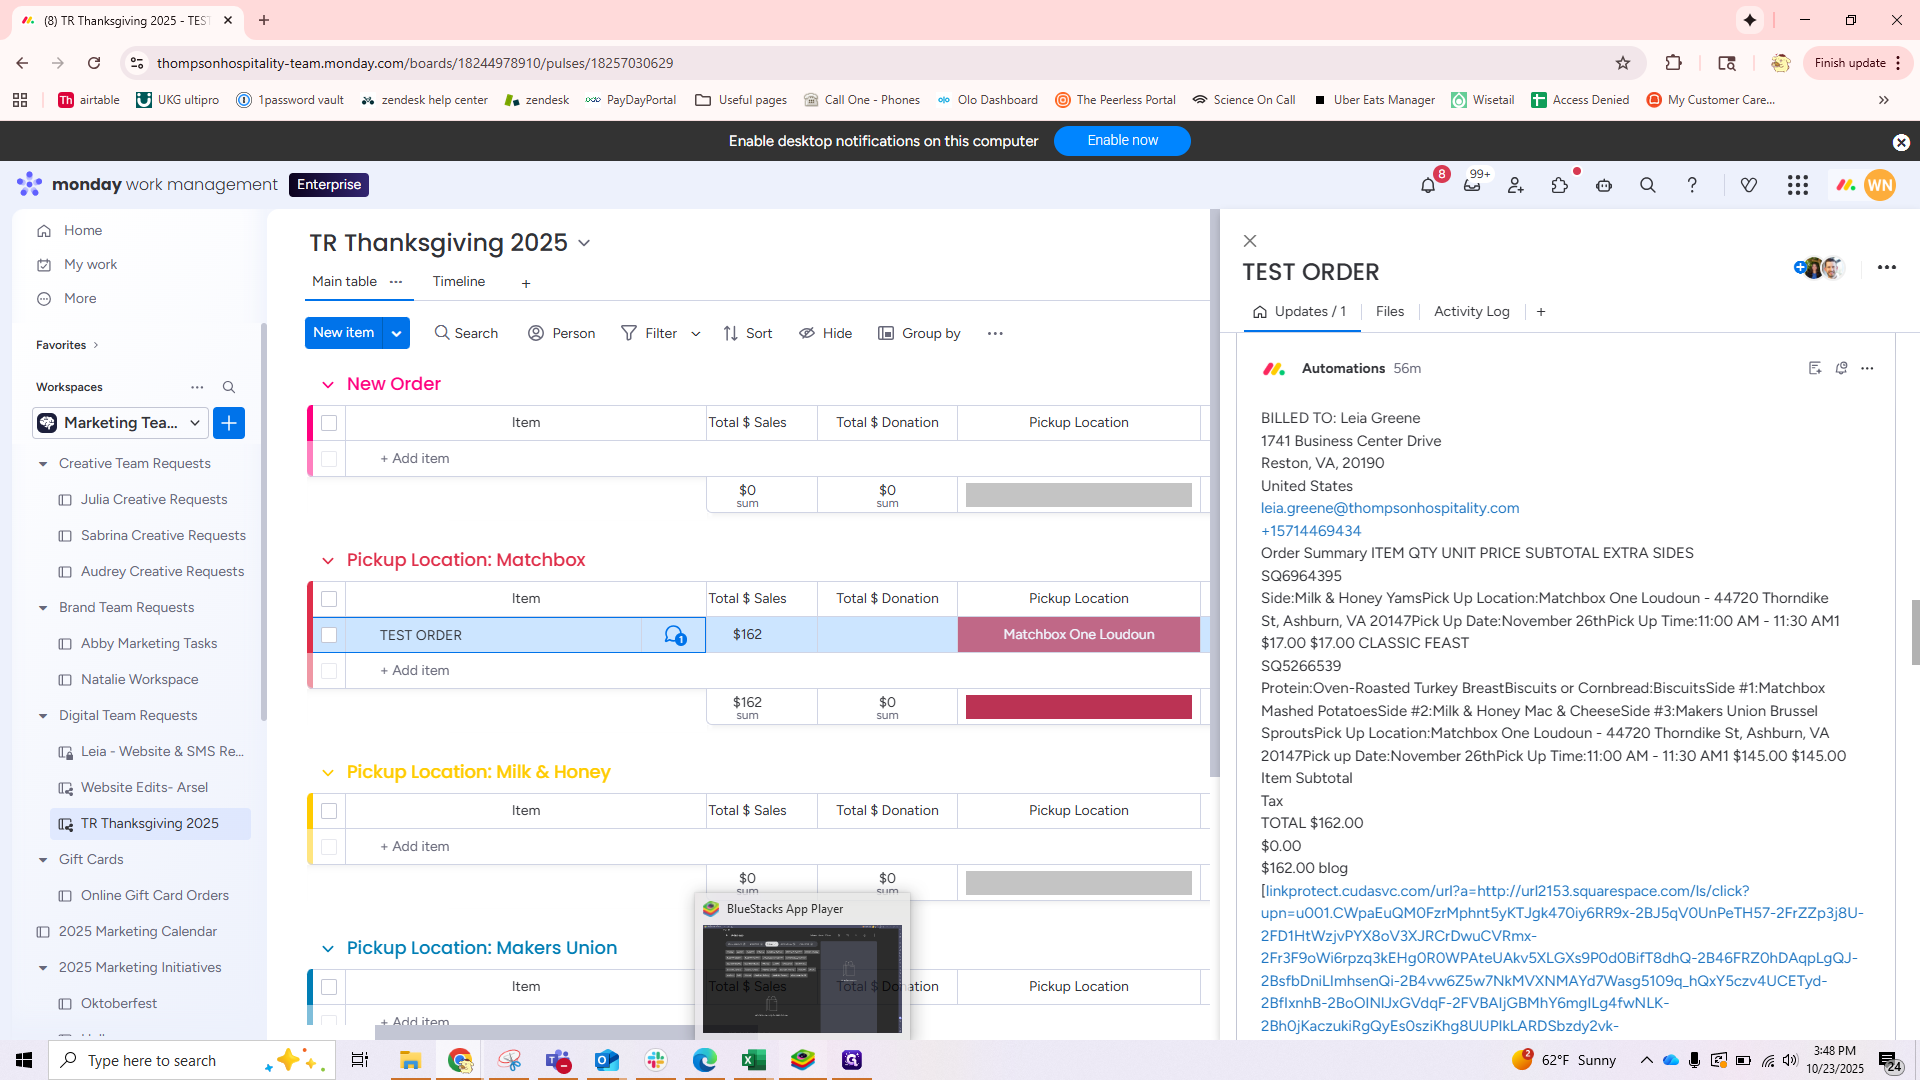The image size is (1920, 1080).
Task: Click the Matchbox One Loudoun status cell
Action: pyautogui.click(x=1078, y=635)
